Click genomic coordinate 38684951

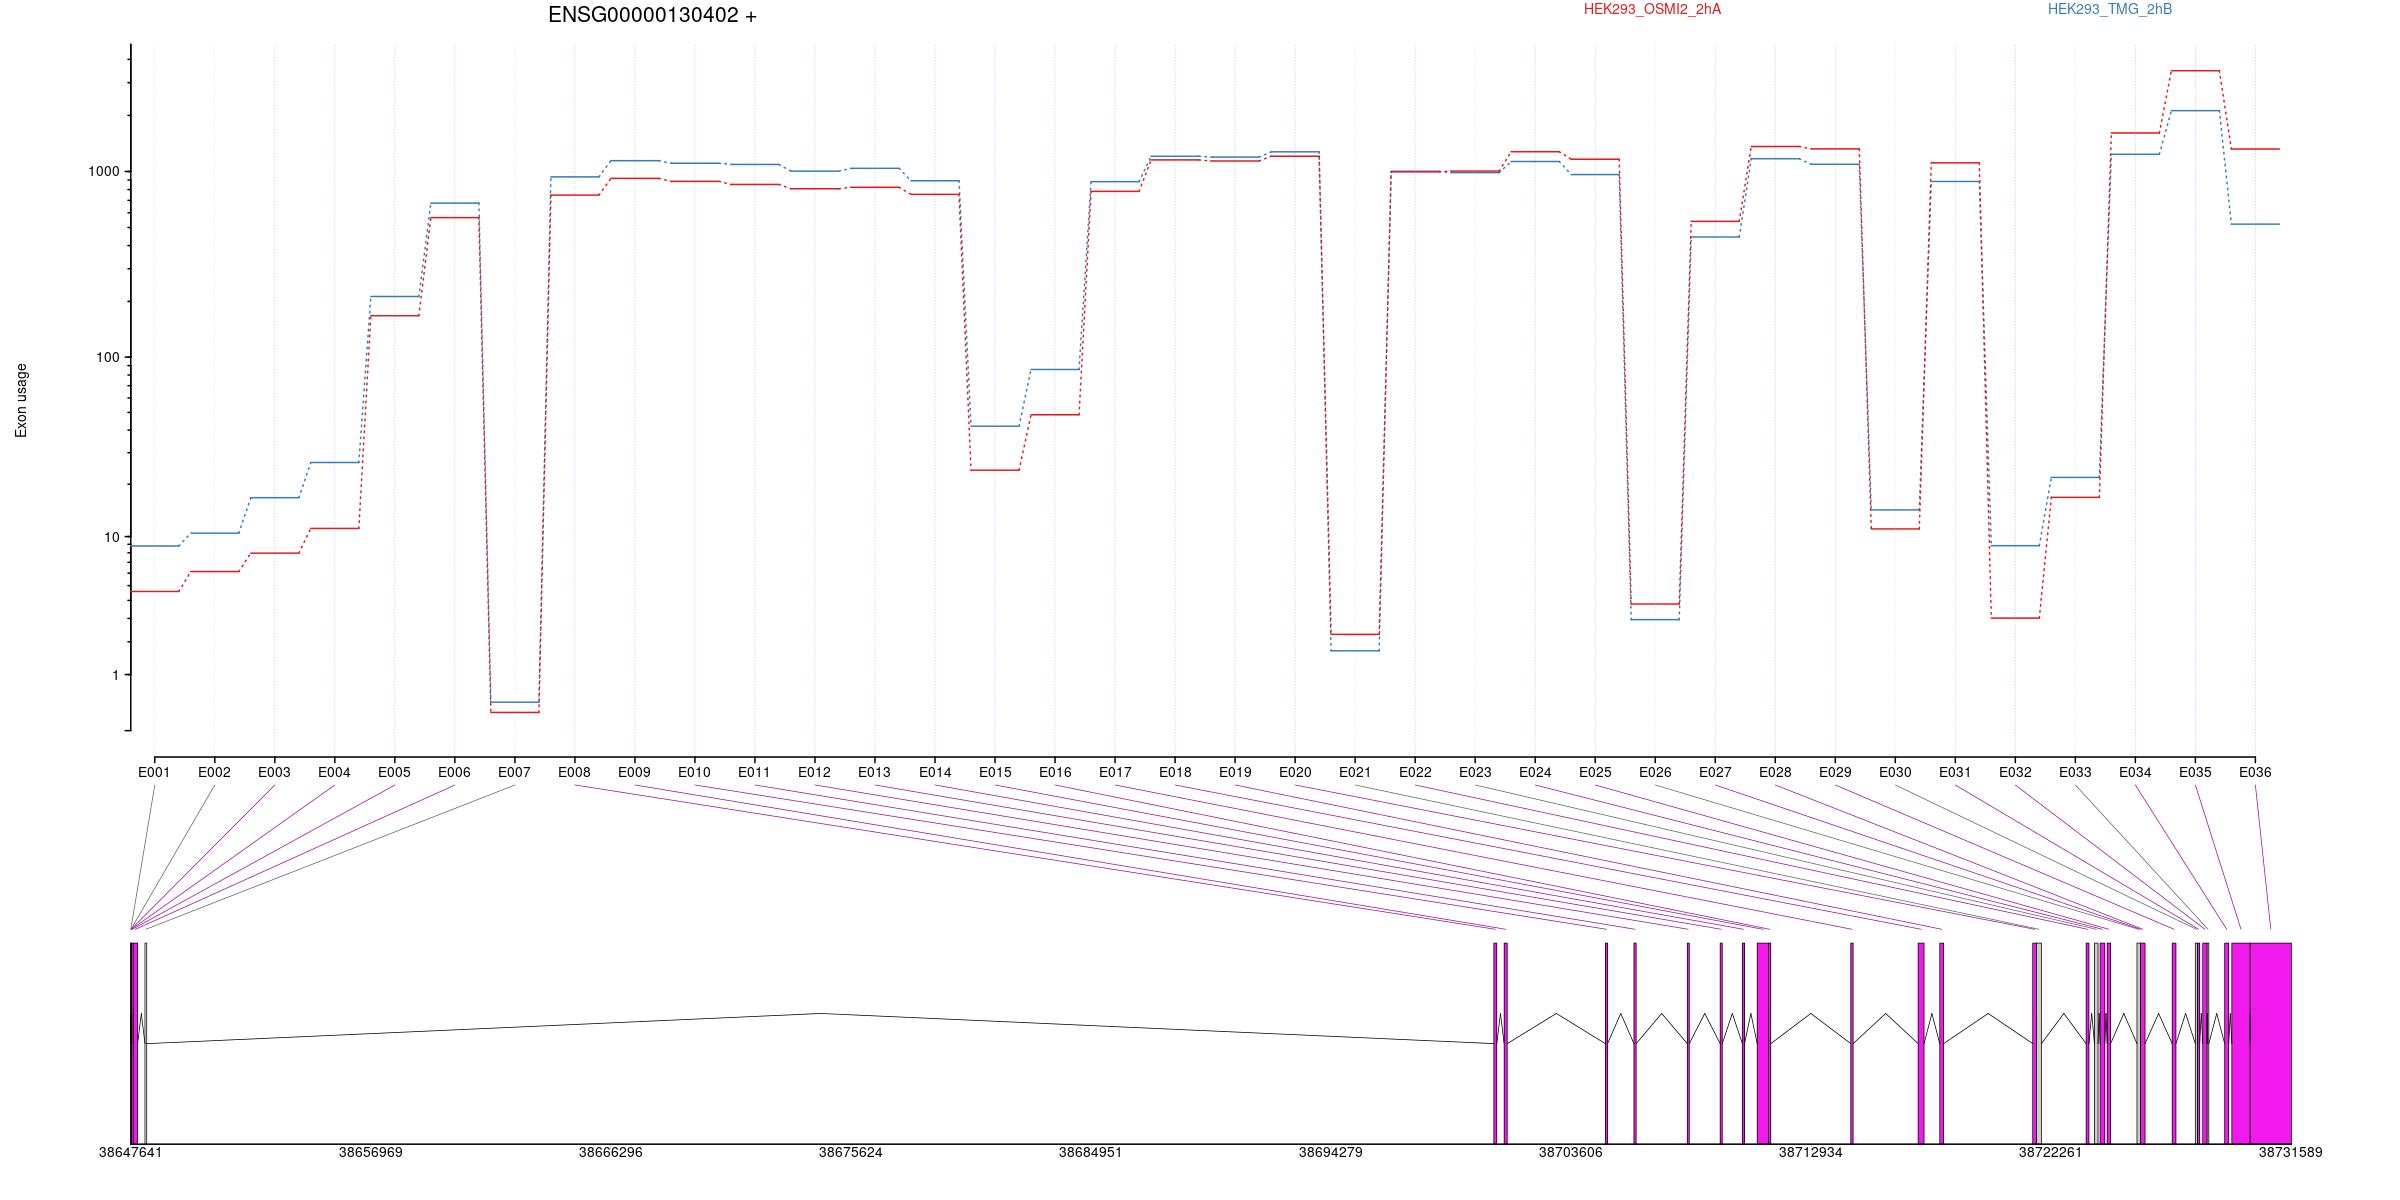click(1090, 1152)
